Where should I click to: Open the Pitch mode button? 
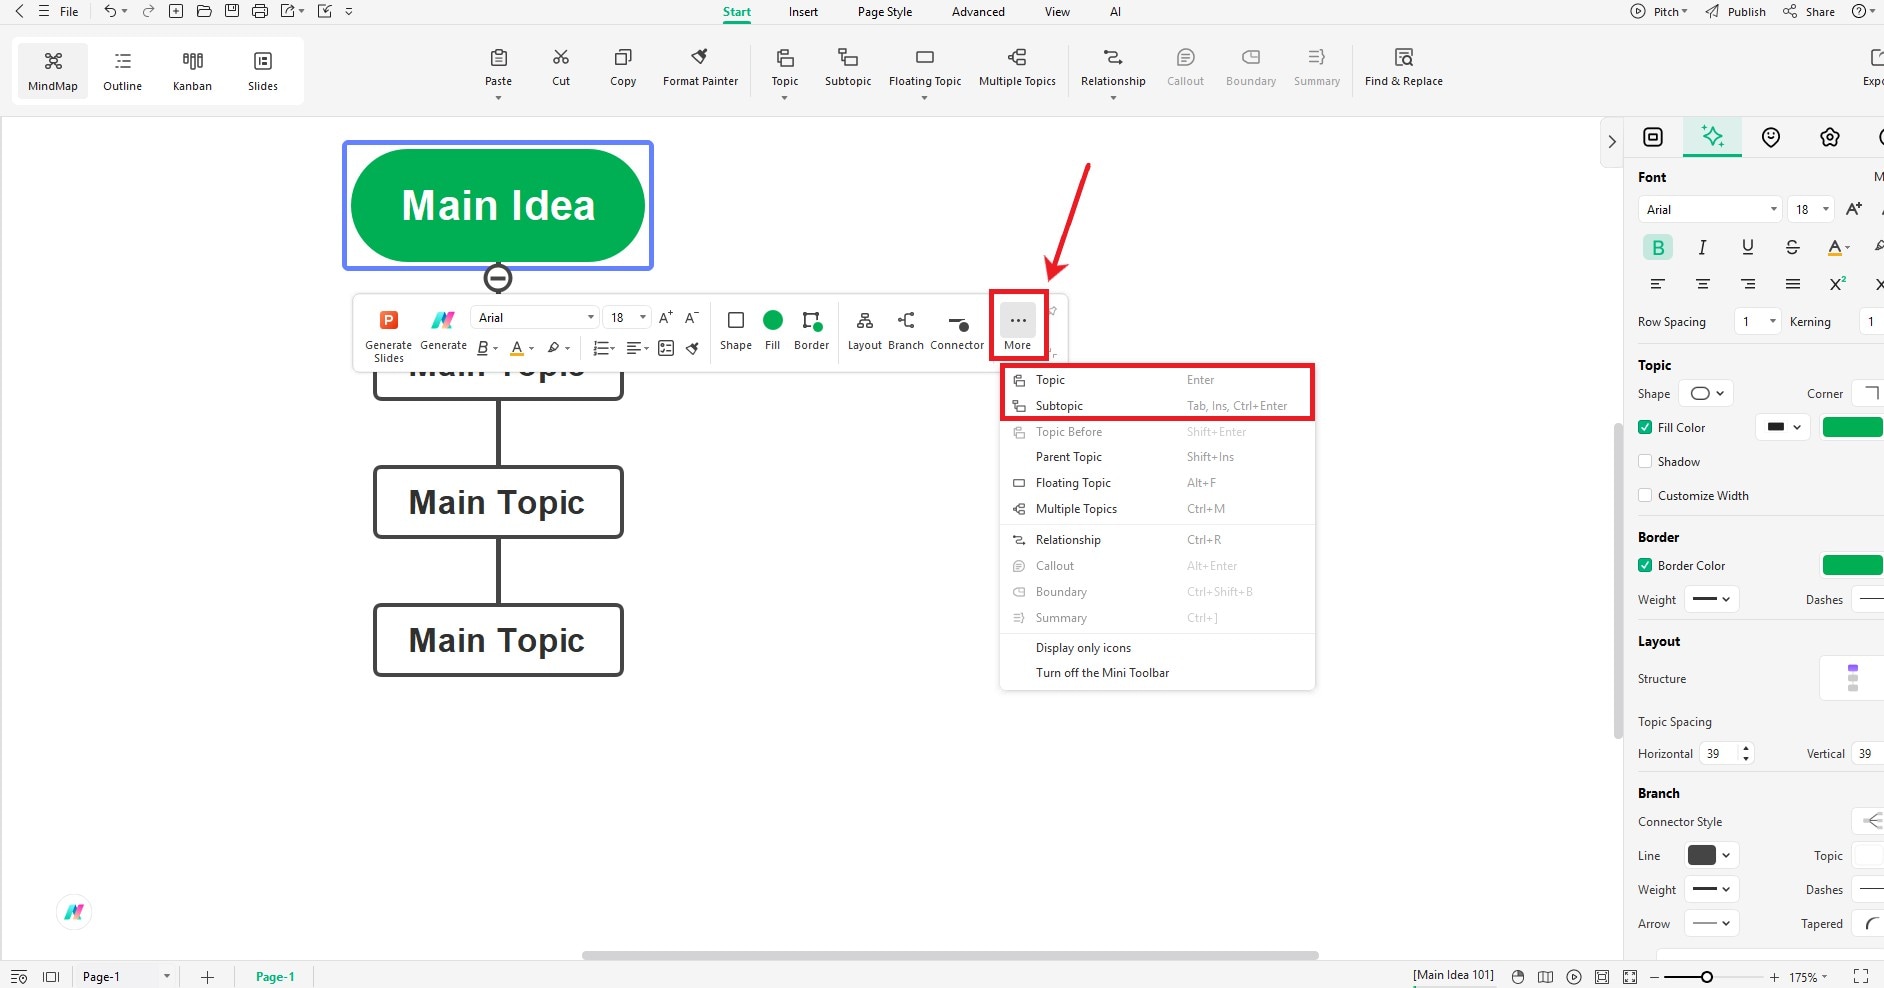point(1659,12)
